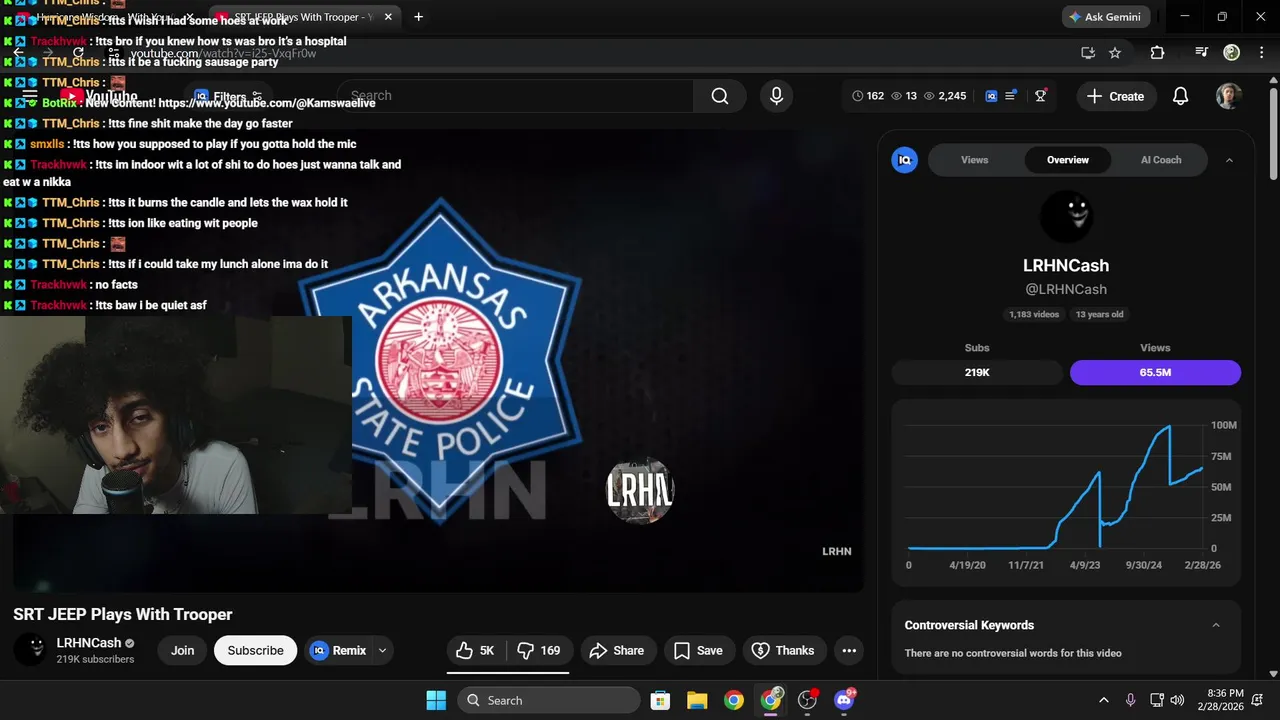Open Chrome three-dot menu
The width and height of the screenshot is (1280, 720).
(x=1261, y=52)
